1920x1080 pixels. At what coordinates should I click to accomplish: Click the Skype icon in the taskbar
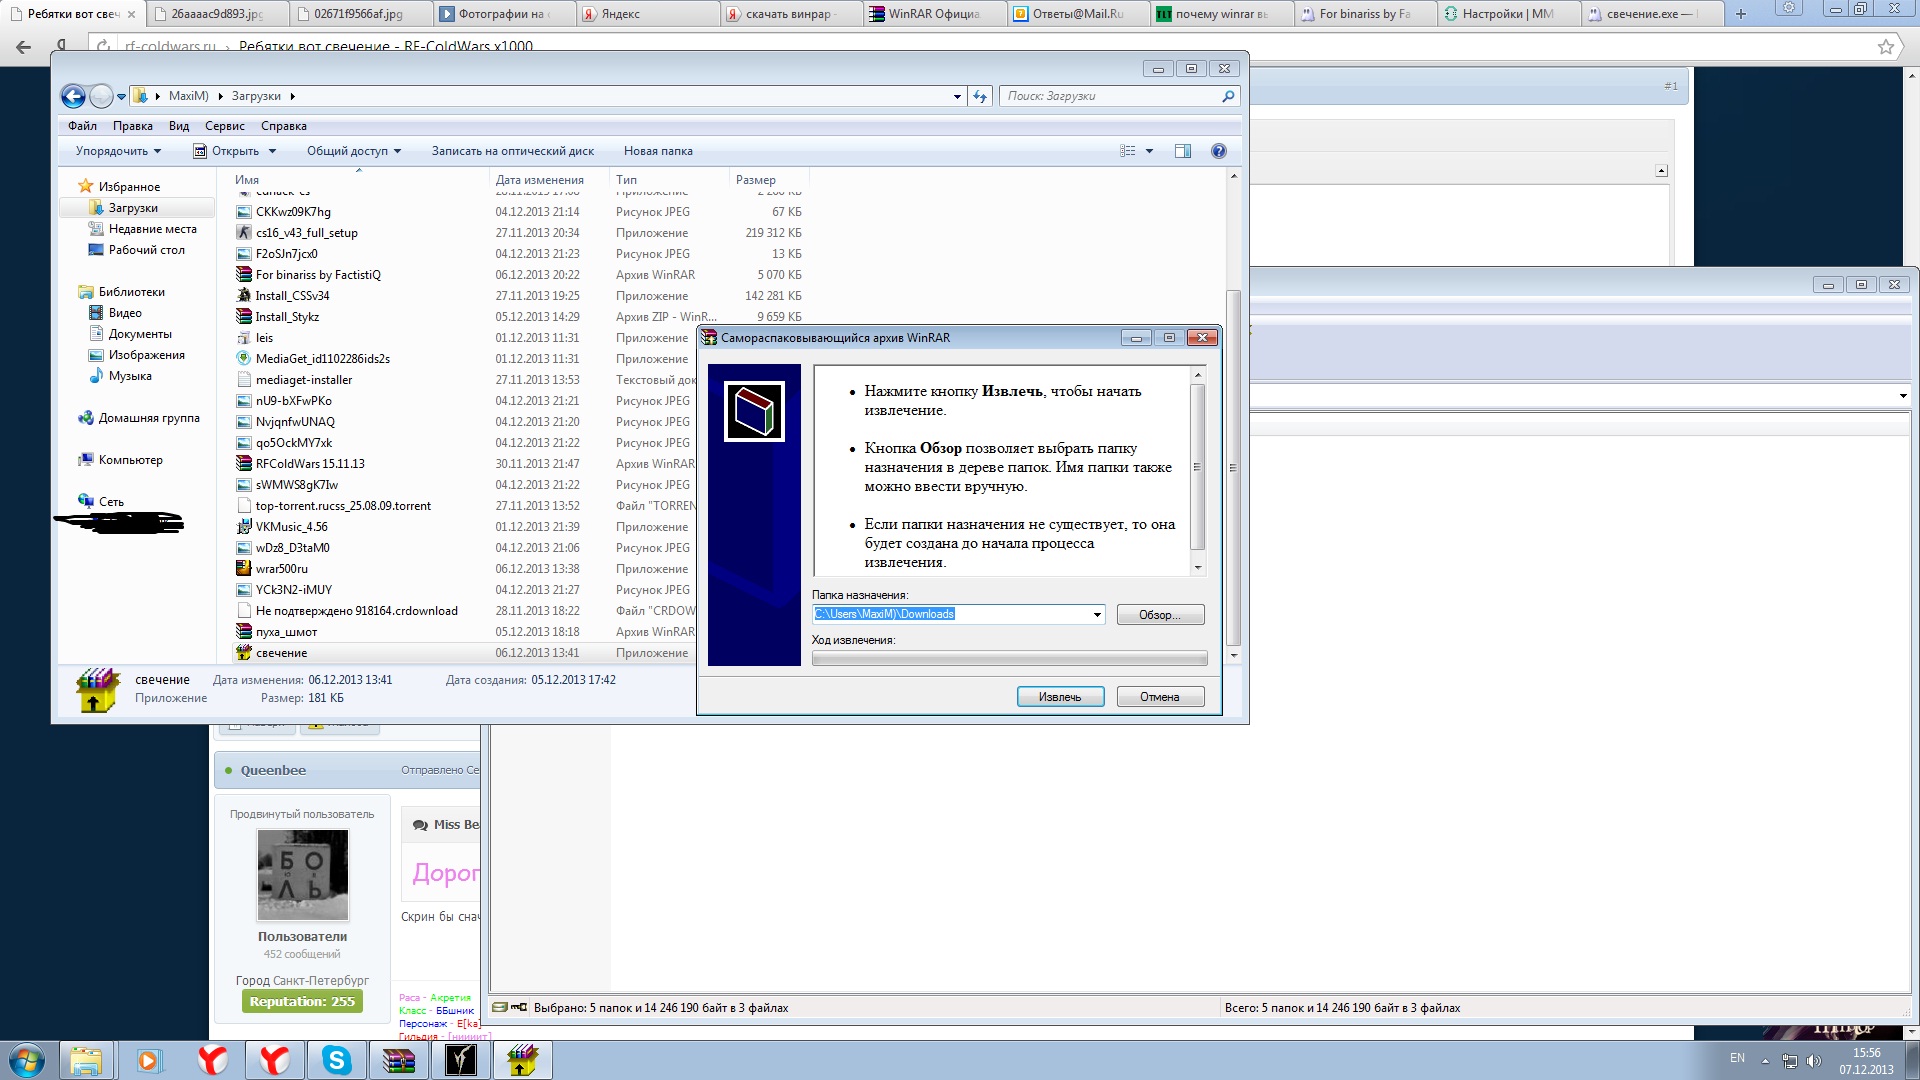pyautogui.click(x=336, y=1060)
